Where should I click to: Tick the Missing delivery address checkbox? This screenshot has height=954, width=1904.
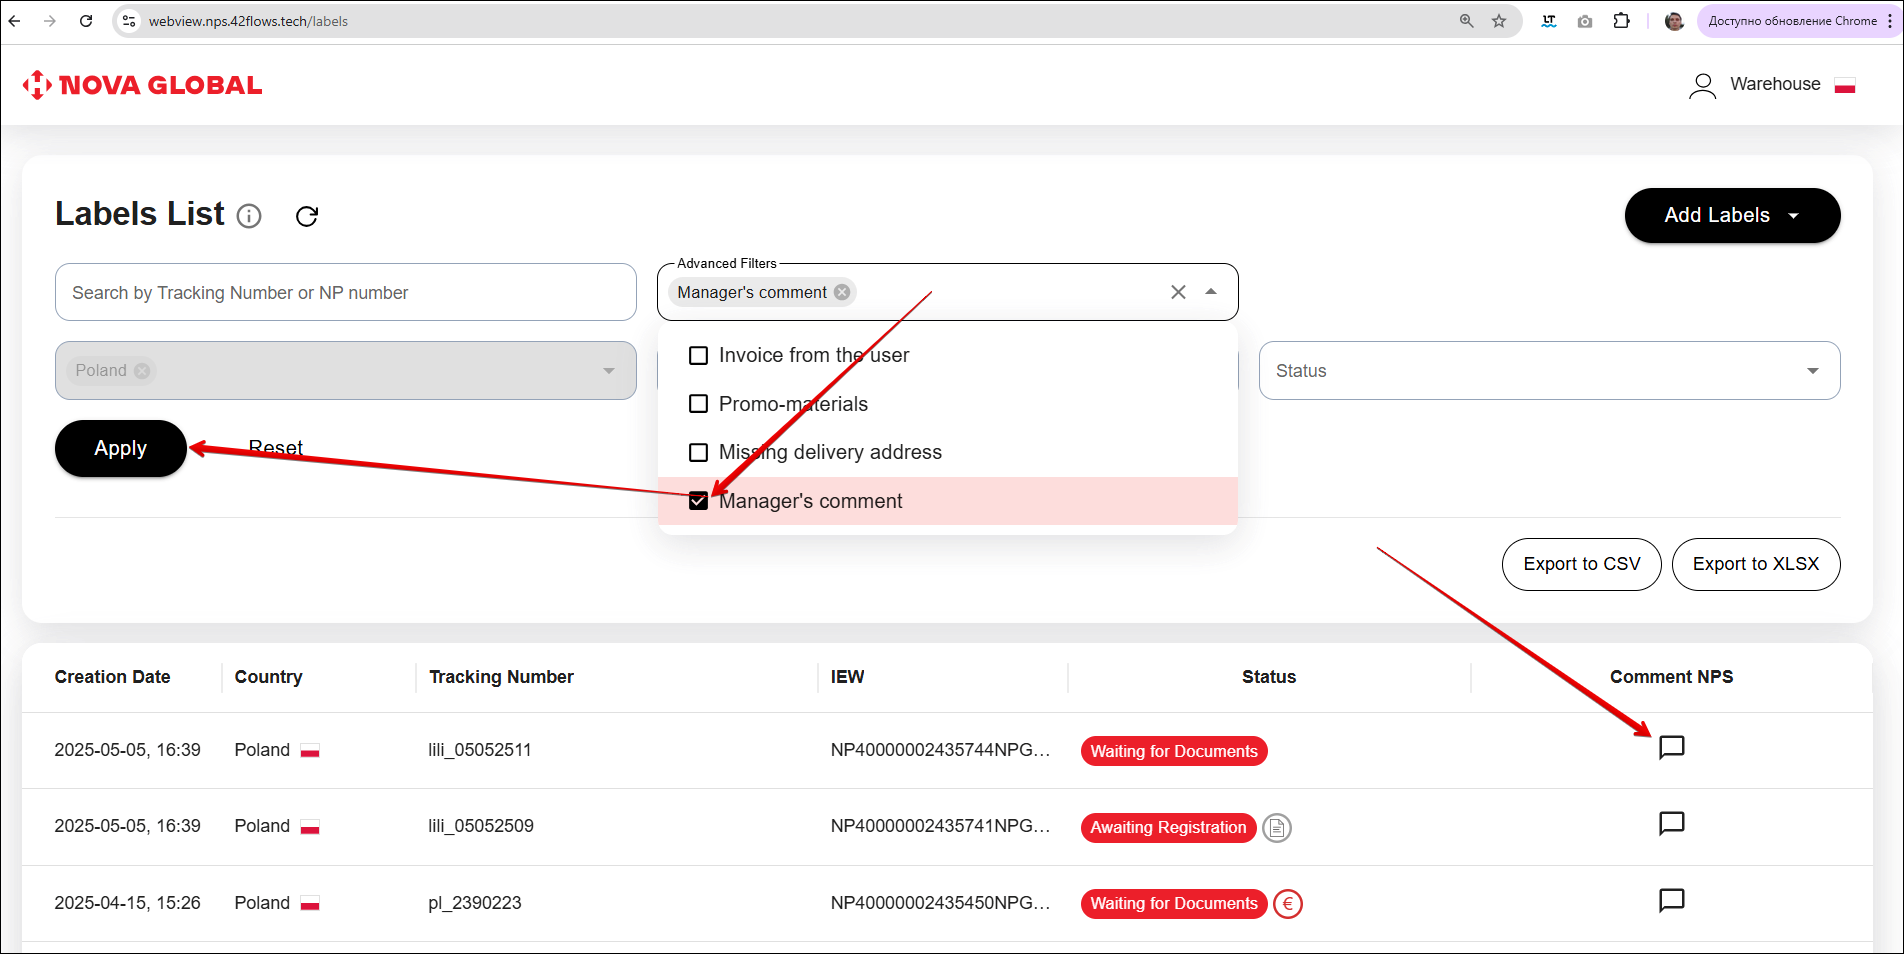tap(699, 453)
